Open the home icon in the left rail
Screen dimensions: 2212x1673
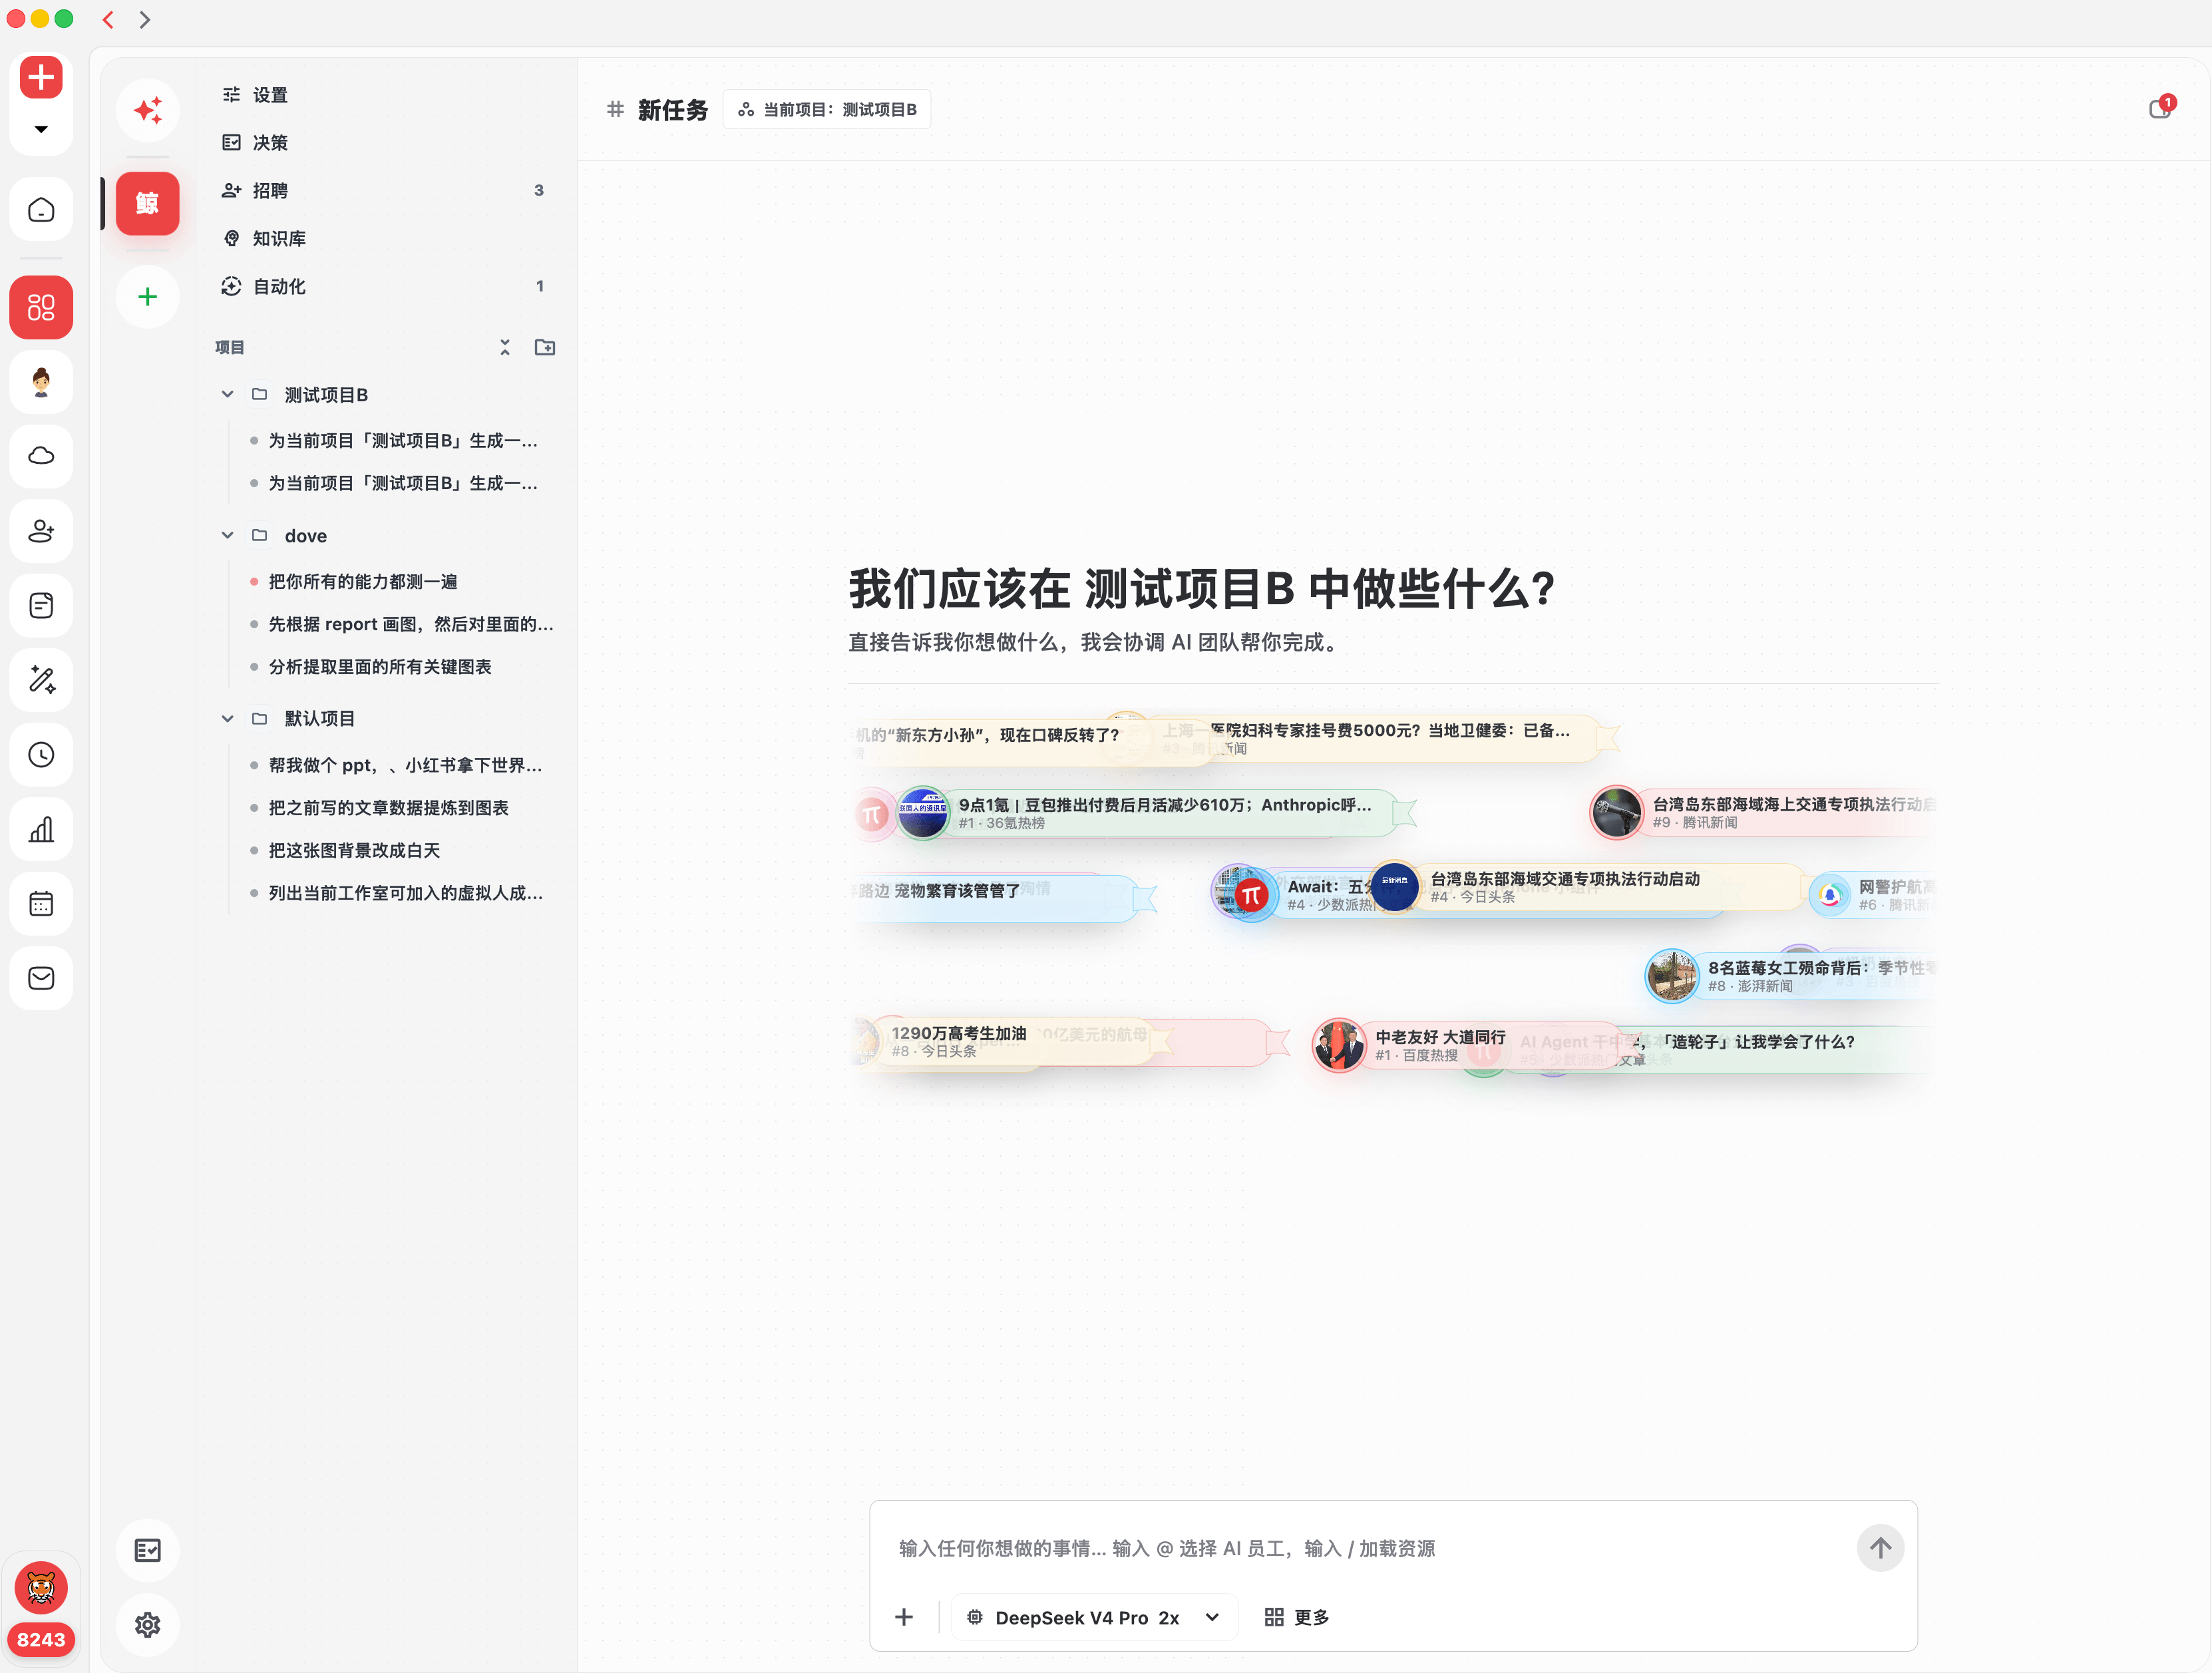click(x=41, y=210)
